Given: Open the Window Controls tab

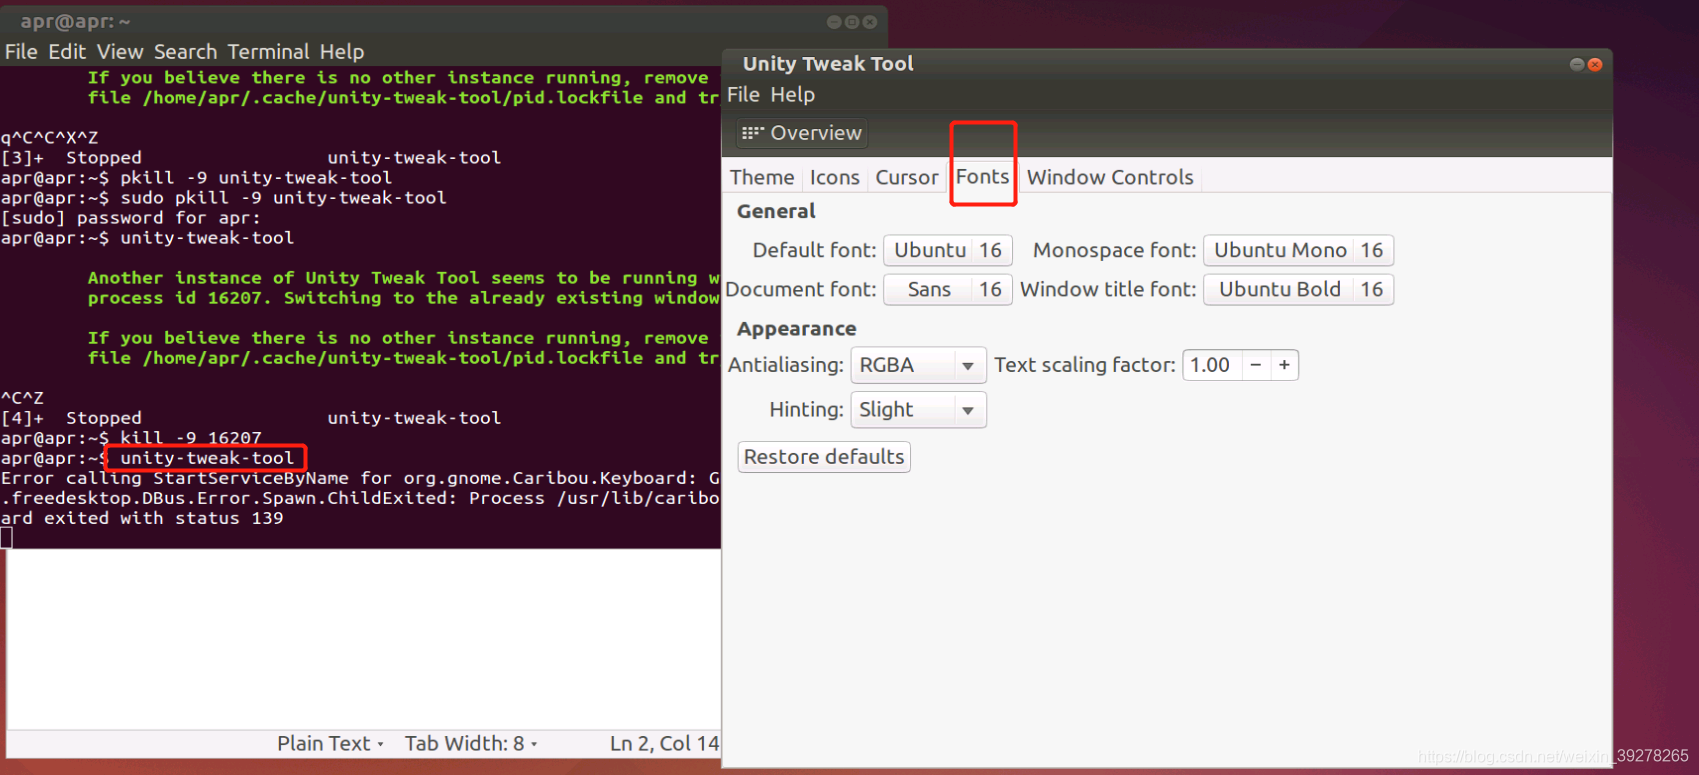Looking at the screenshot, I should (1110, 177).
